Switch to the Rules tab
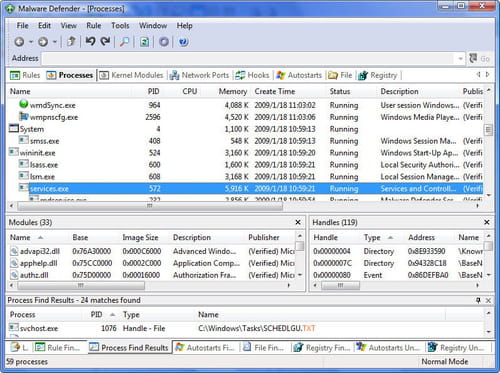 pos(25,75)
